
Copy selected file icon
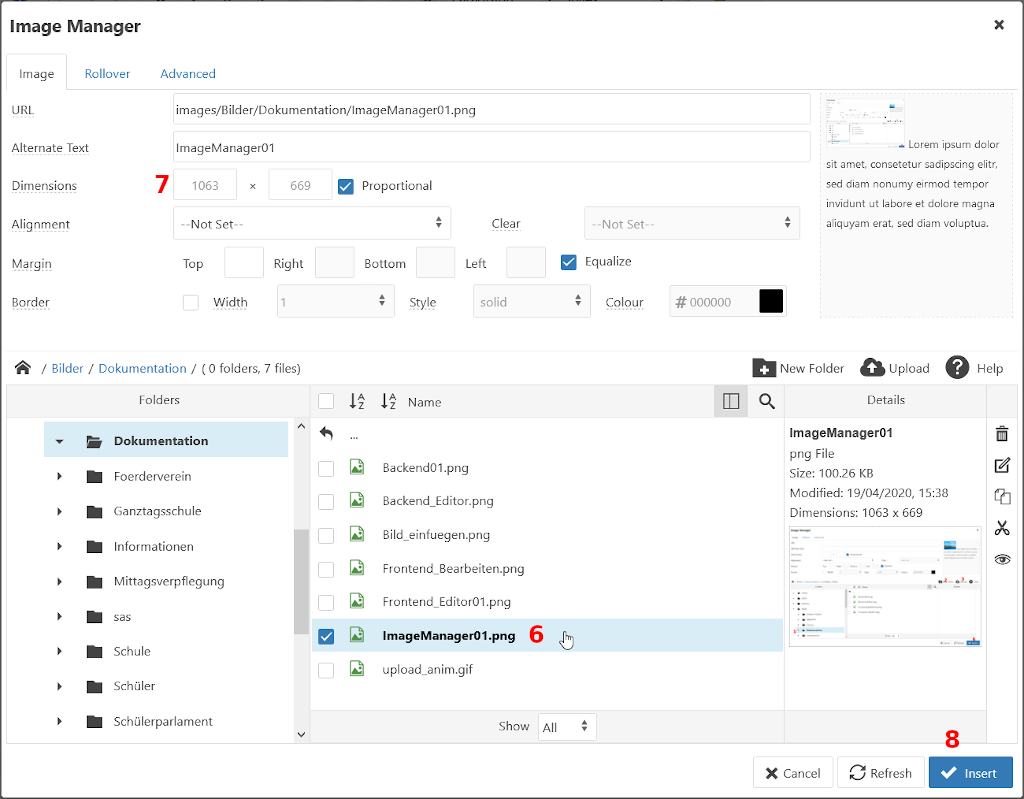click(x=1002, y=497)
